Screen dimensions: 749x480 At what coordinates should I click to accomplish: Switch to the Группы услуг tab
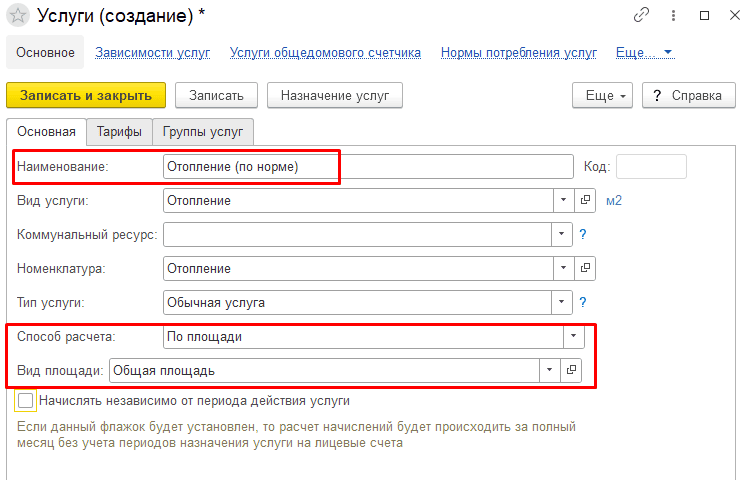pyautogui.click(x=203, y=131)
